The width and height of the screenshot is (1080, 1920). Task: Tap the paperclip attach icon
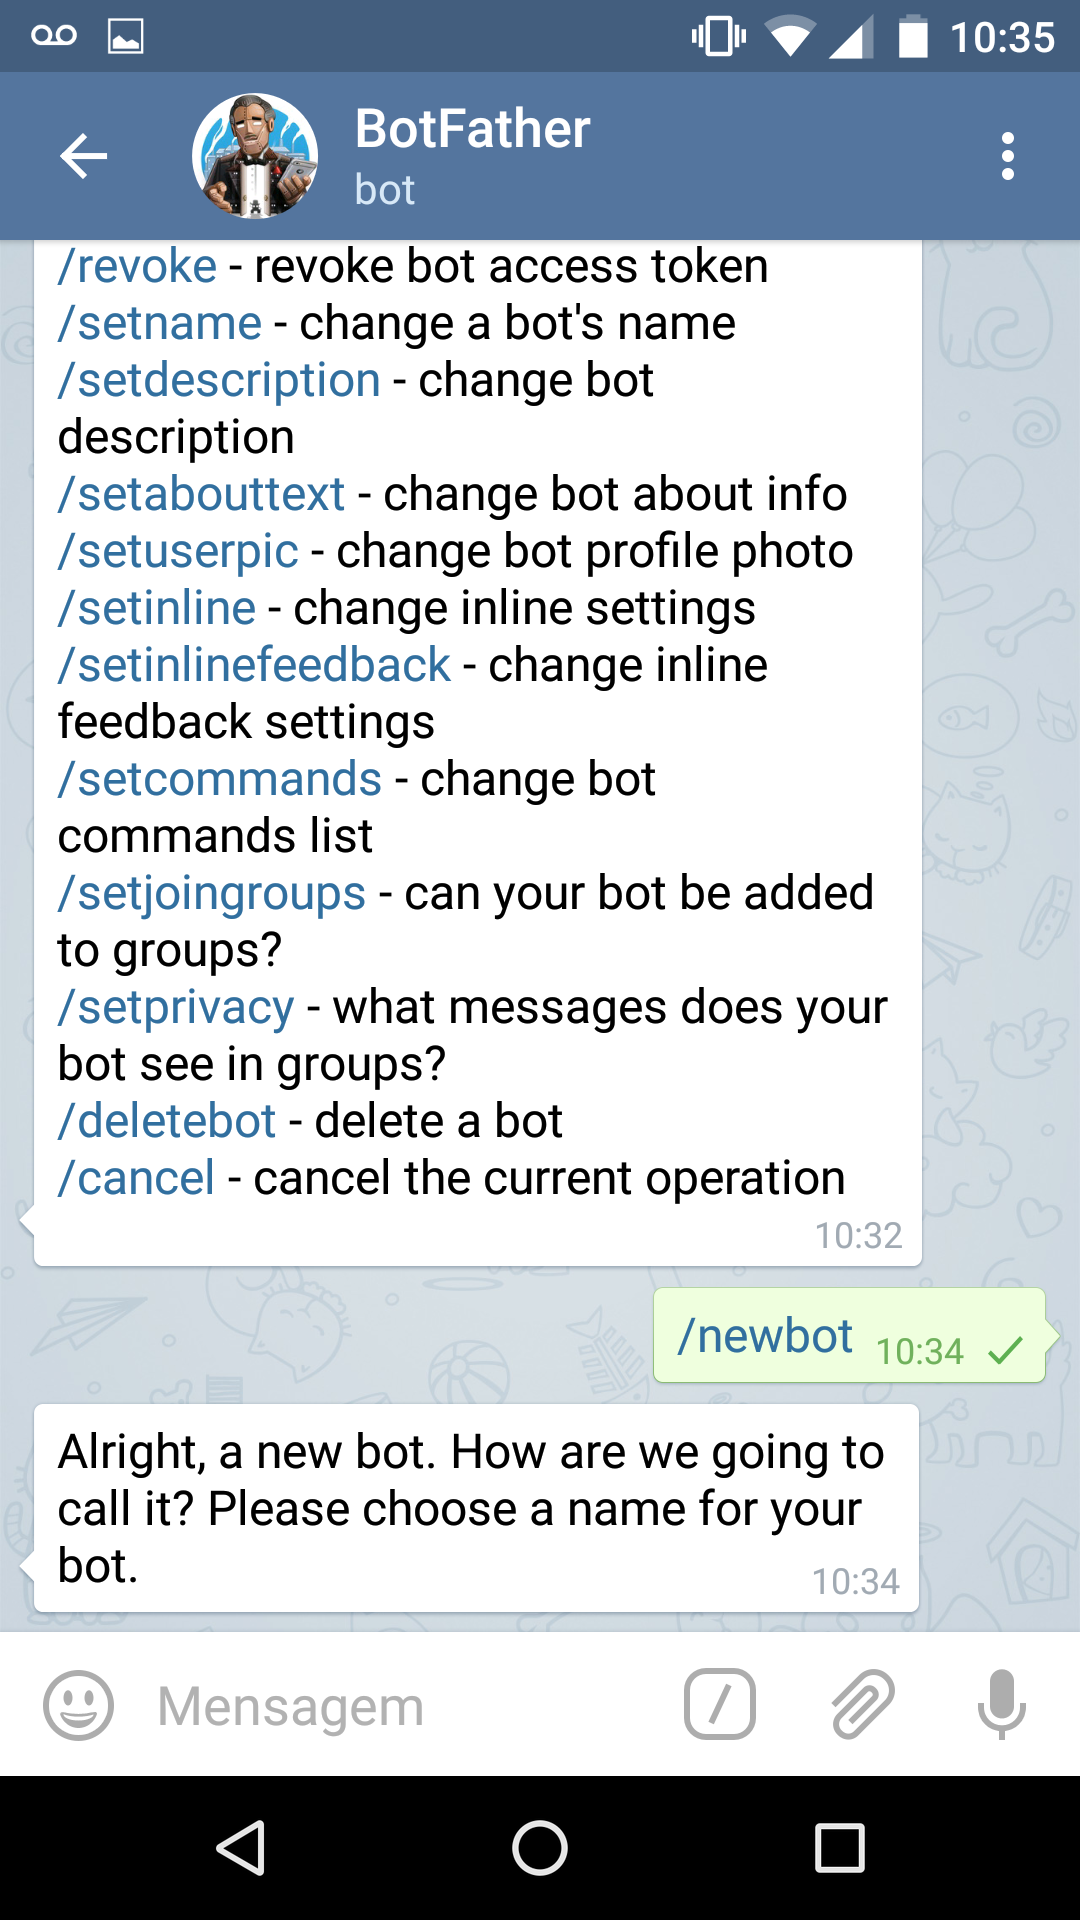click(862, 1704)
